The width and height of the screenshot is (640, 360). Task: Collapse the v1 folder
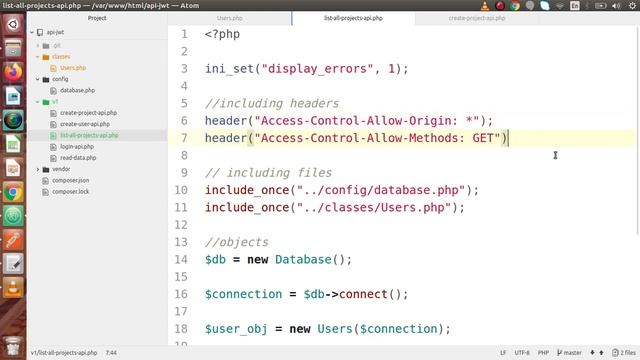point(38,102)
